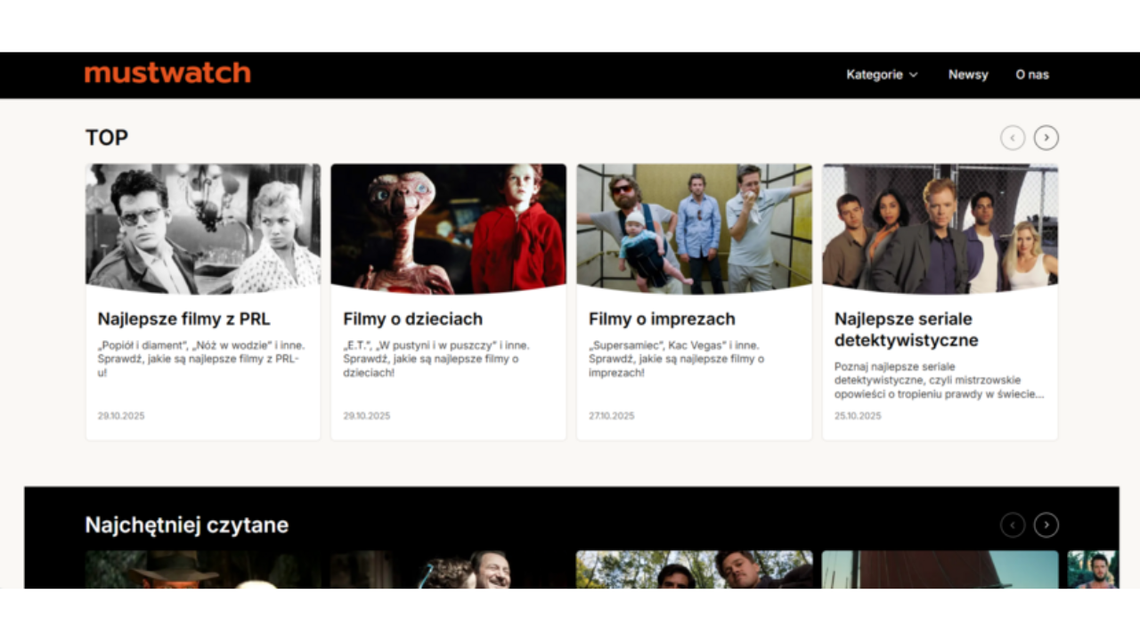
Task: Open the Newsy page
Action: 967,74
